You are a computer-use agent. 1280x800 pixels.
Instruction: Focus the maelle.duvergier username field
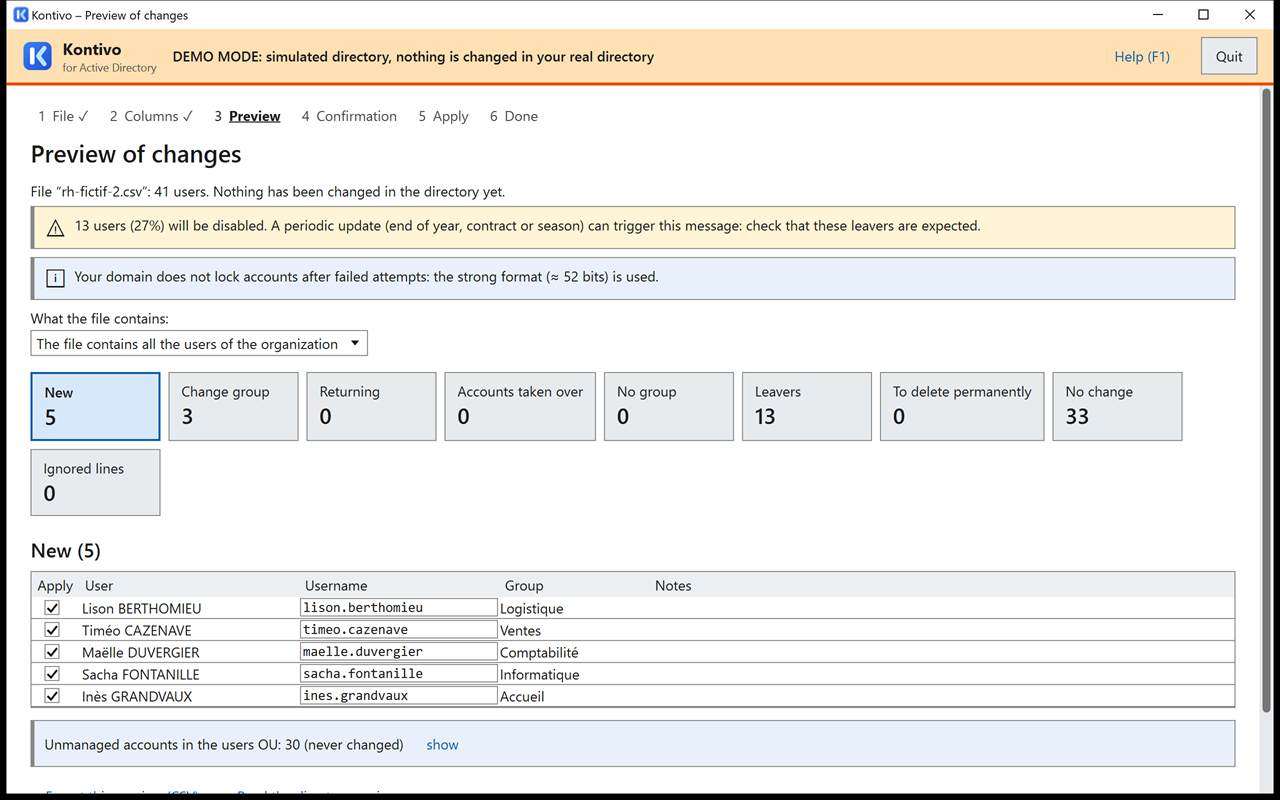(x=398, y=651)
